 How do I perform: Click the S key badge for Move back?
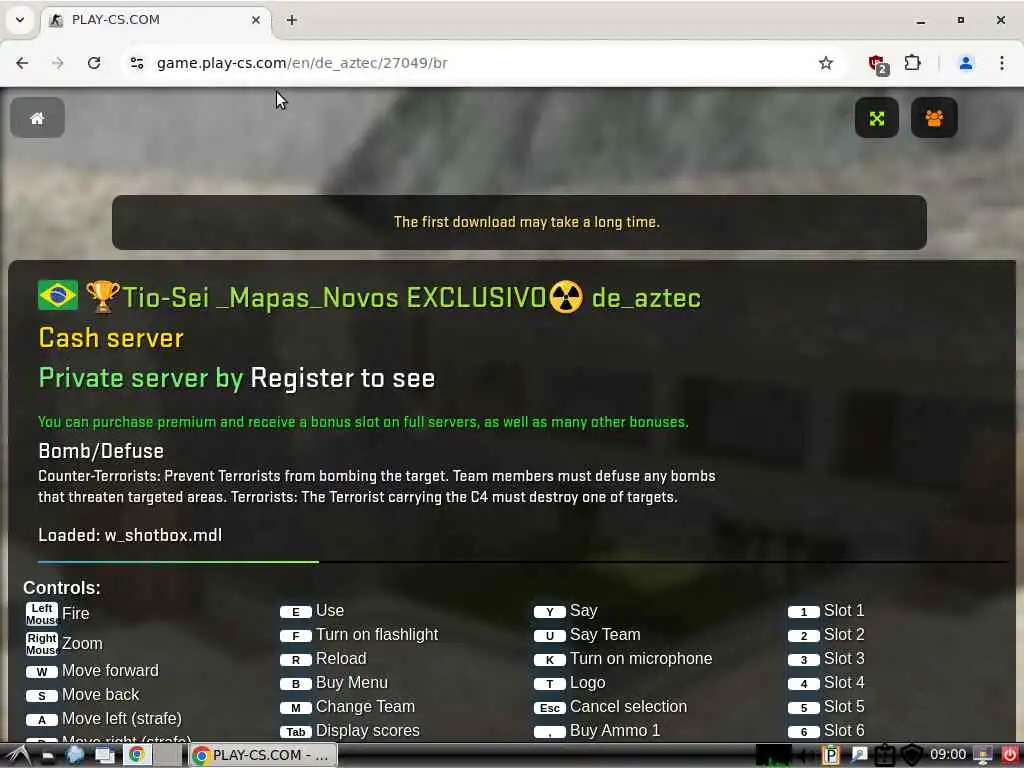(42, 696)
